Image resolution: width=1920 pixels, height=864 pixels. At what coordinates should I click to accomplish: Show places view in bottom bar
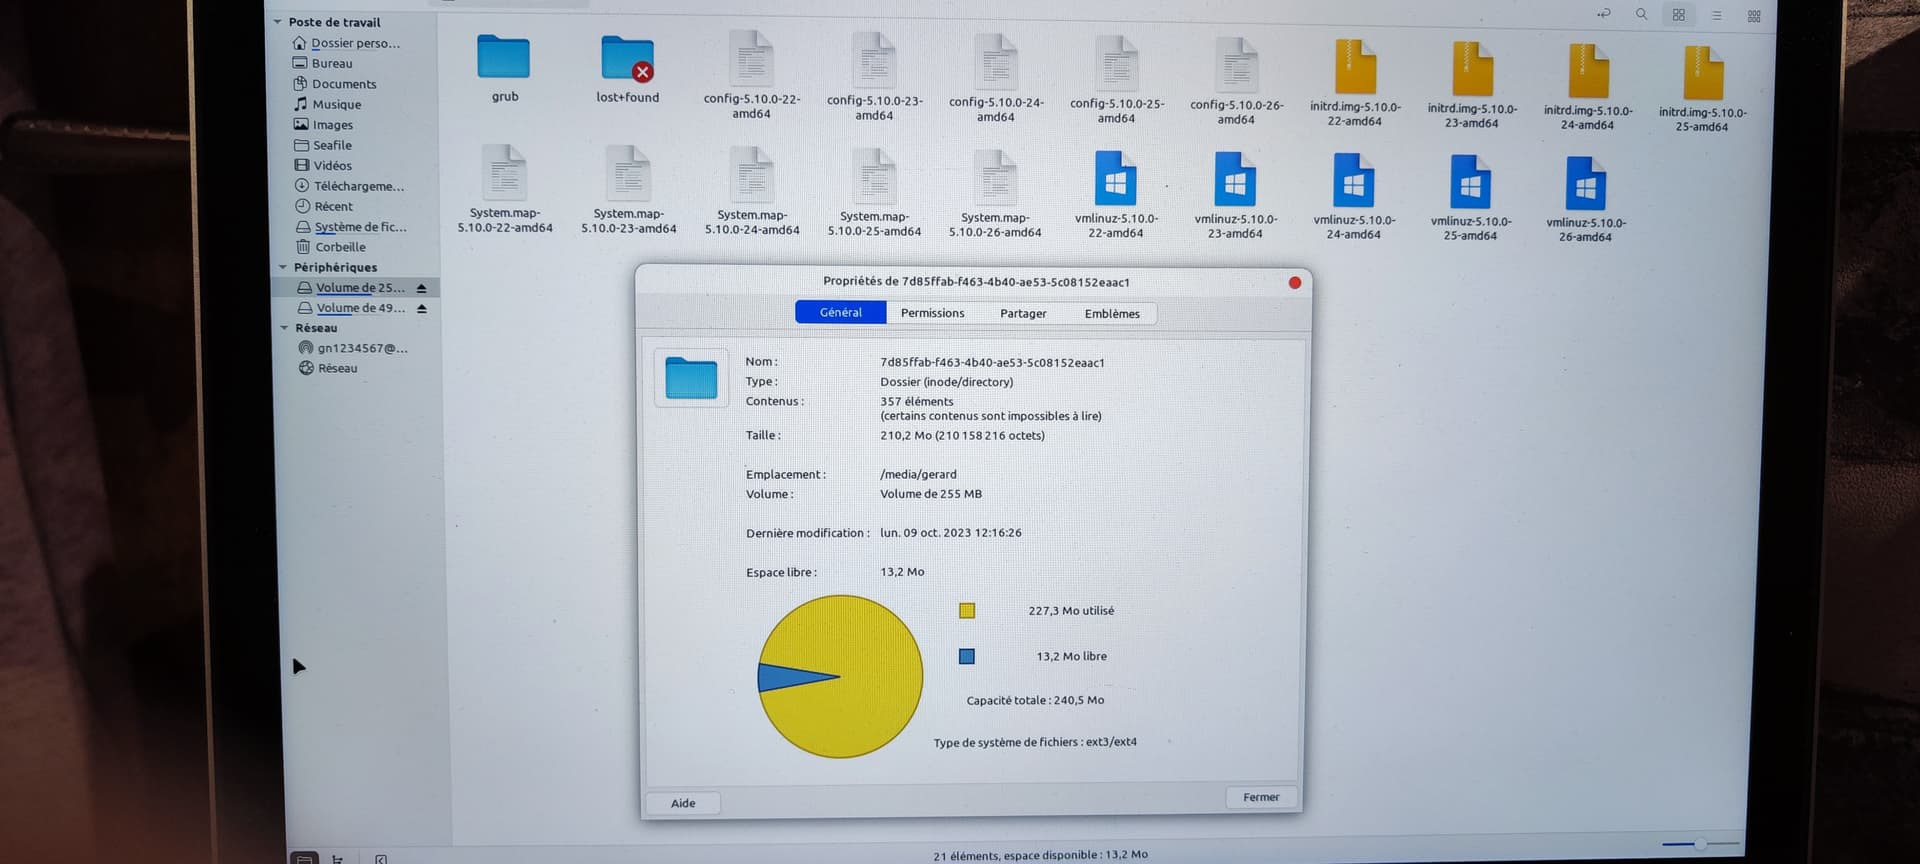305,859
